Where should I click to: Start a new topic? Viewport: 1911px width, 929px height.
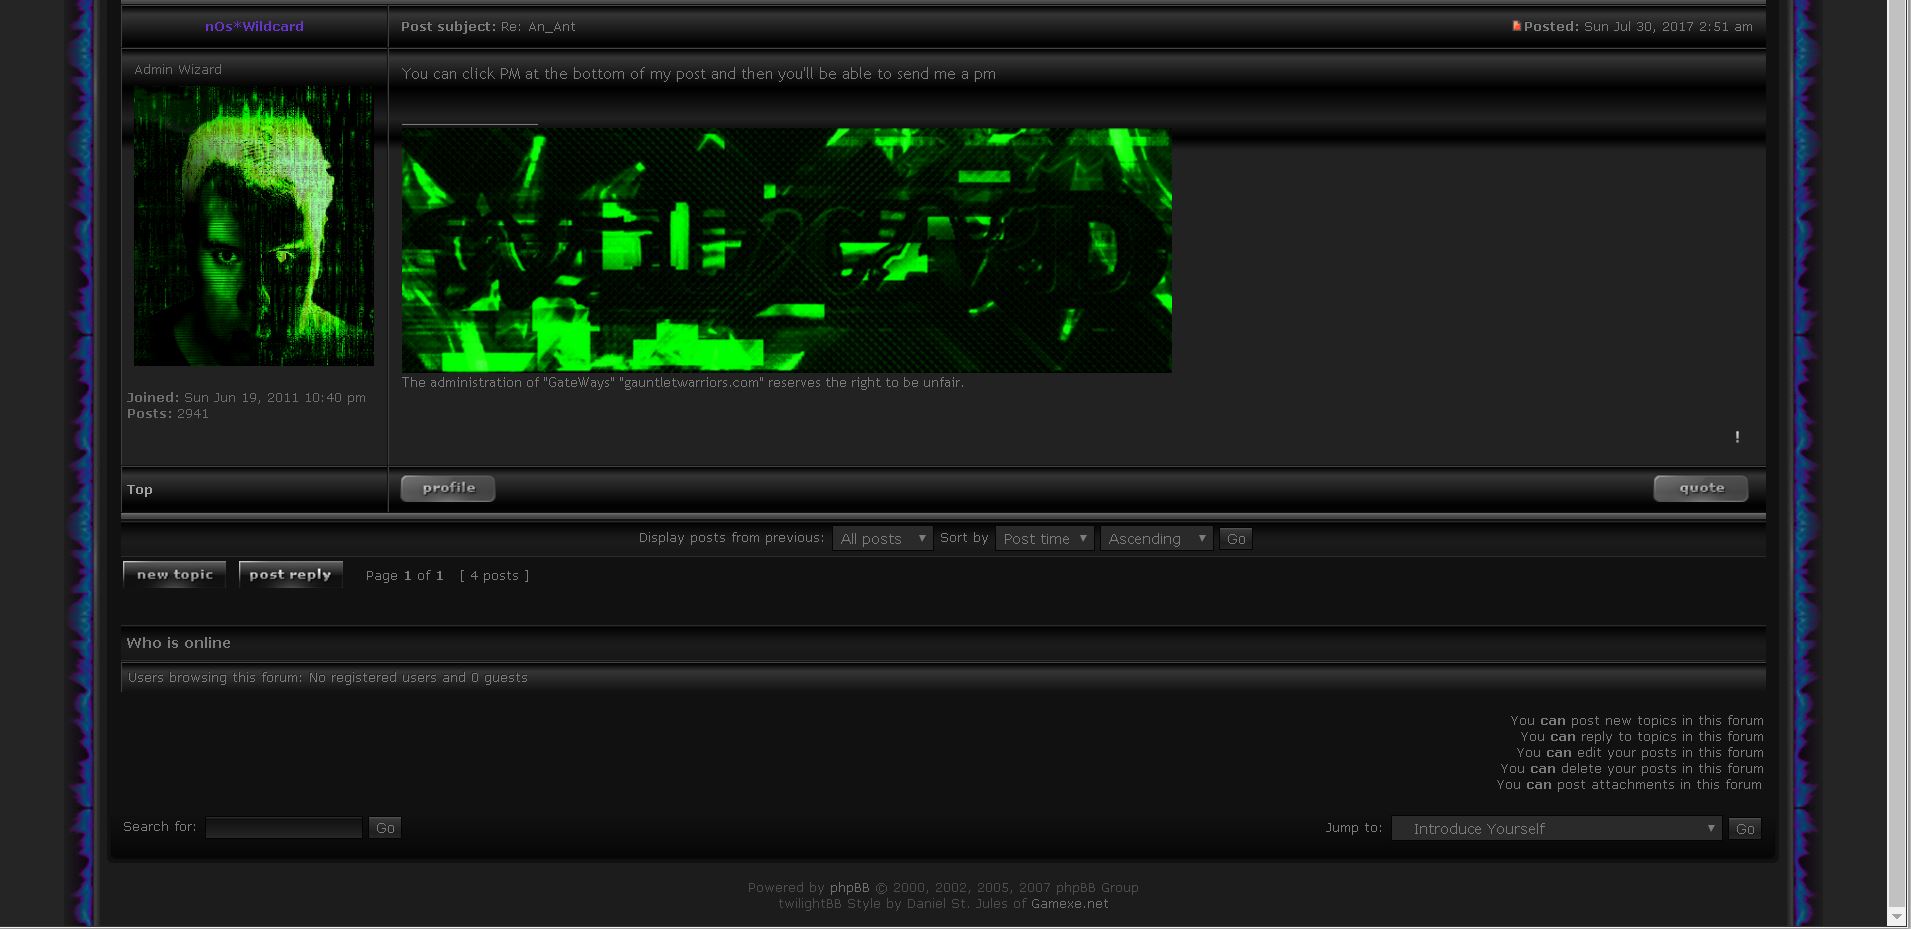175,575
